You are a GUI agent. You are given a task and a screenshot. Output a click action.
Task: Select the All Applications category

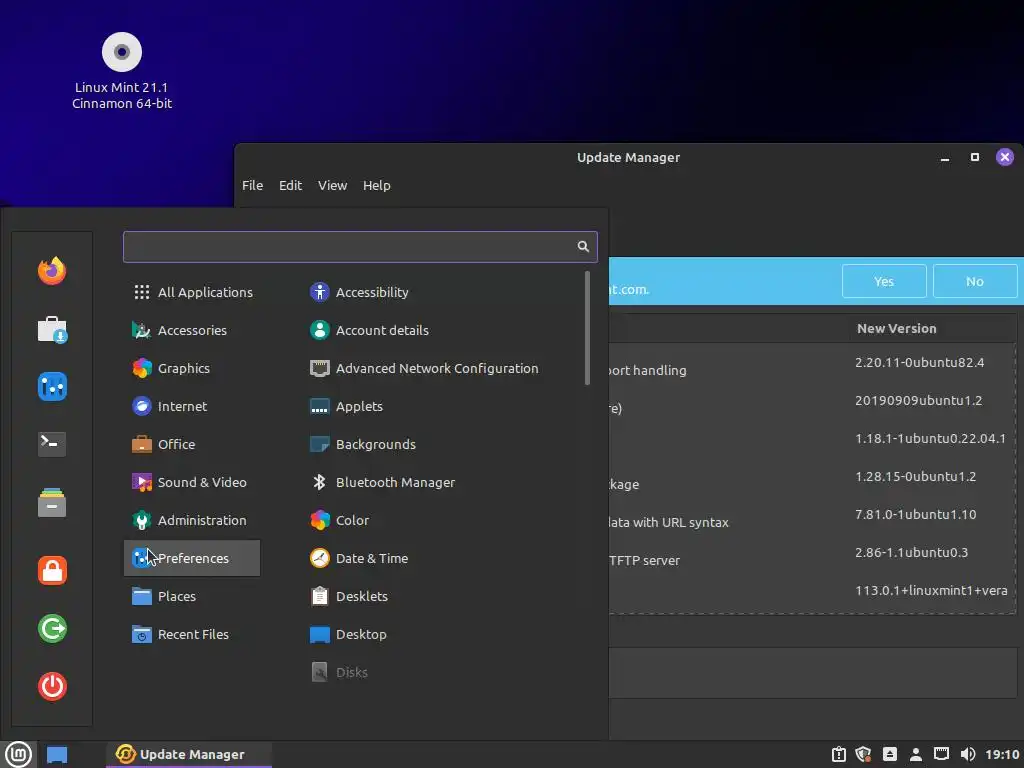tap(192, 292)
